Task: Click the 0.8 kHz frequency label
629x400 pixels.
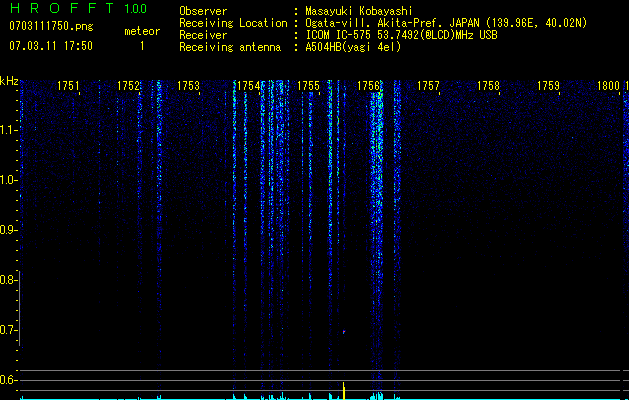Action: [8, 280]
